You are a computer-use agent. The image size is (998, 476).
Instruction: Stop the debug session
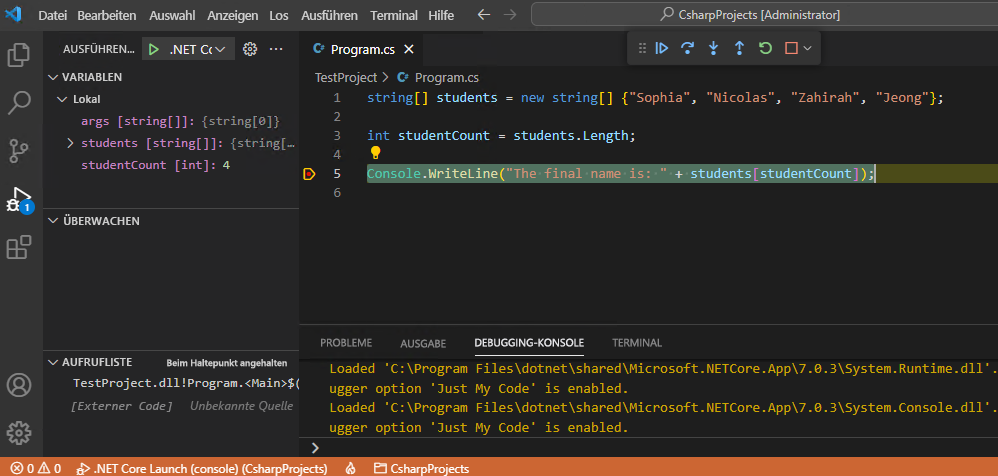click(791, 48)
